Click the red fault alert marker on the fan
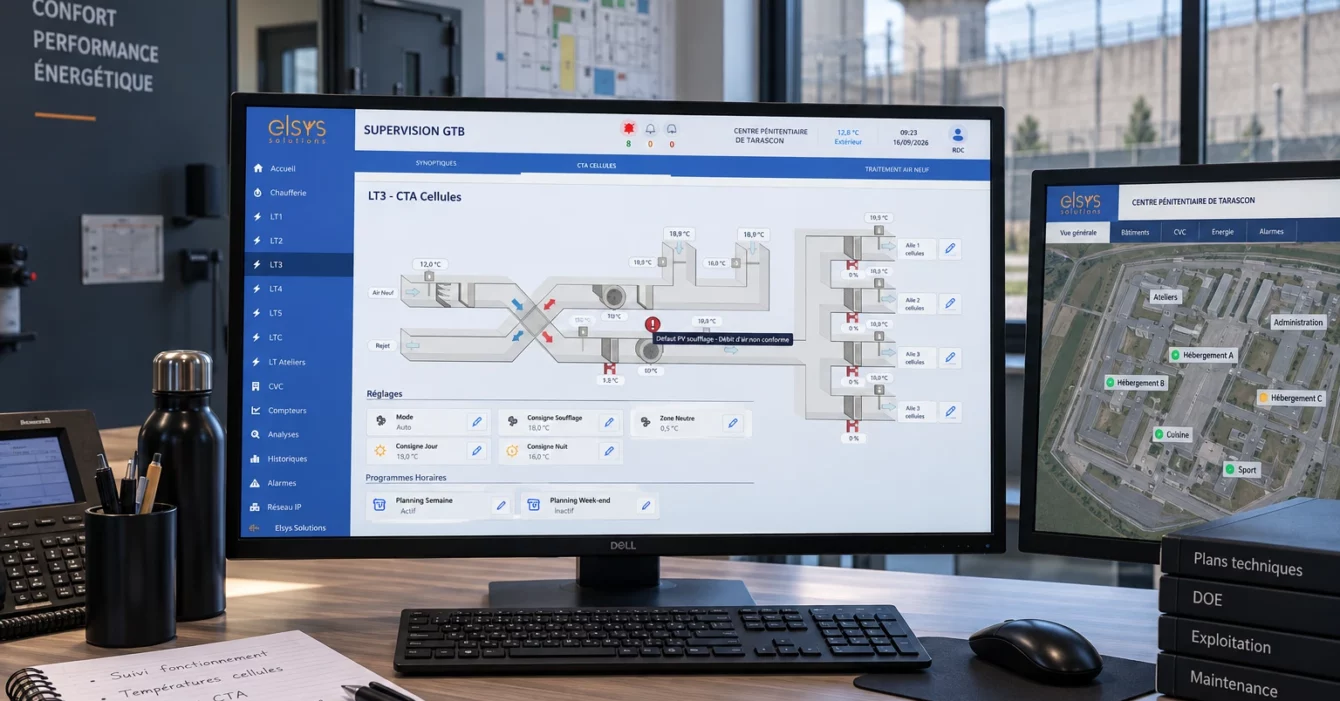 pyautogui.click(x=653, y=324)
